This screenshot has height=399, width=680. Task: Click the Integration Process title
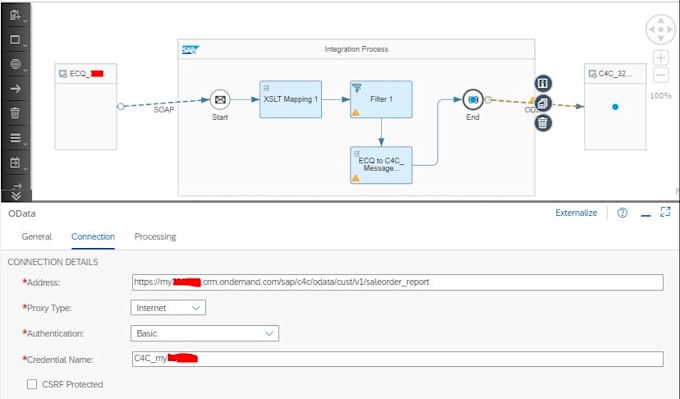coord(356,49)
